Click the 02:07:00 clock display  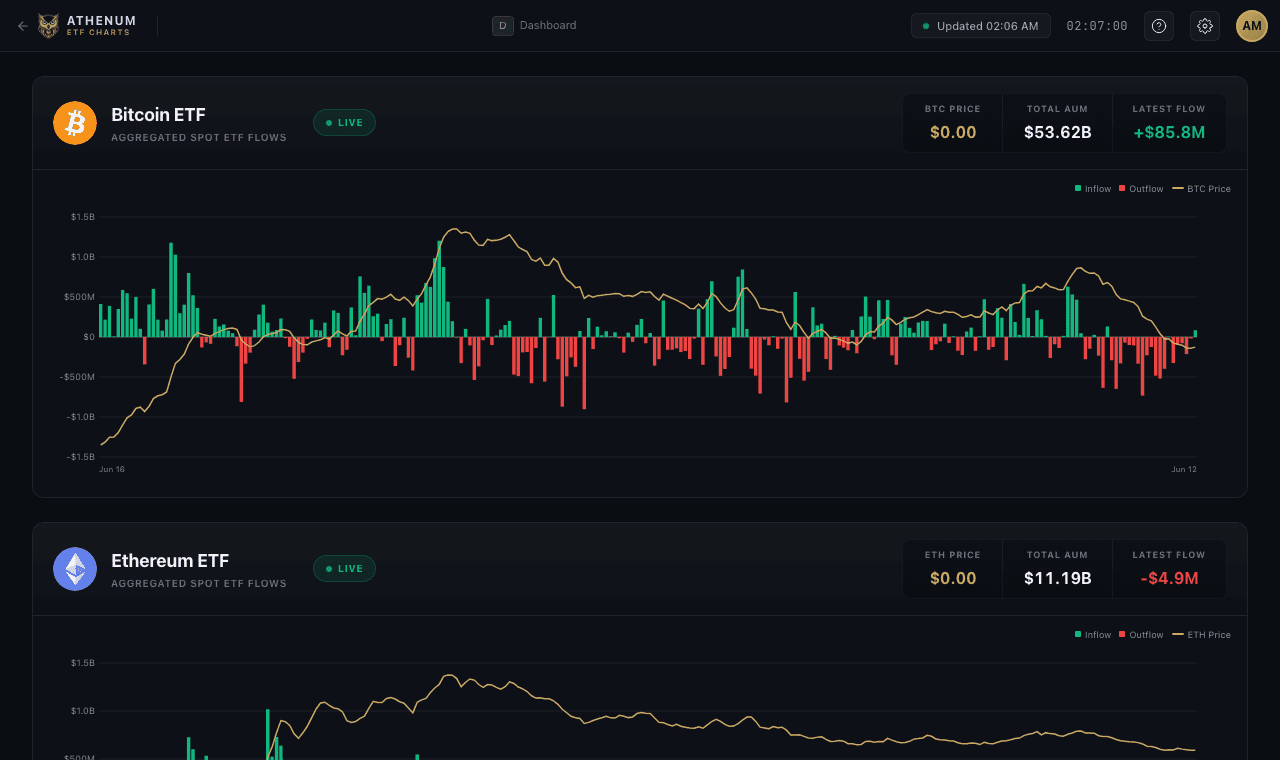pyautogui.click(x=1097, y=26)
